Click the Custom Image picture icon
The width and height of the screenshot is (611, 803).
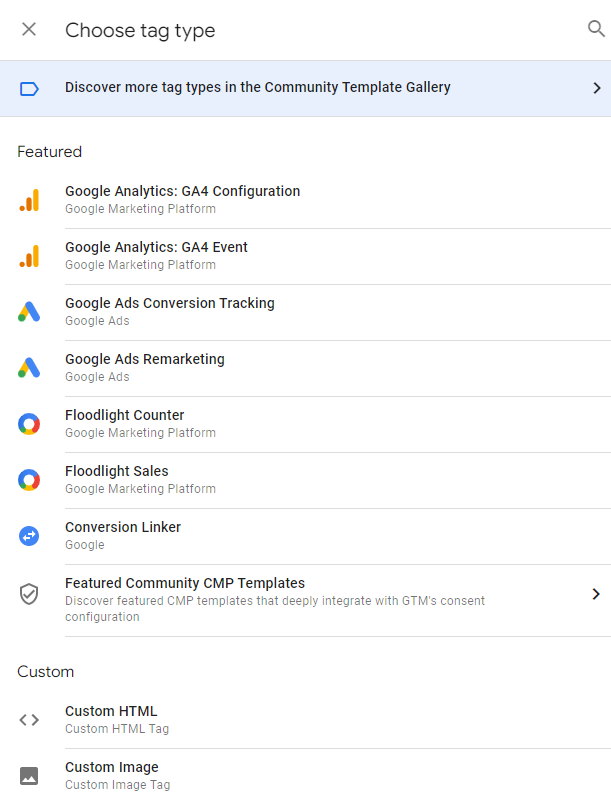coord(29,776)
